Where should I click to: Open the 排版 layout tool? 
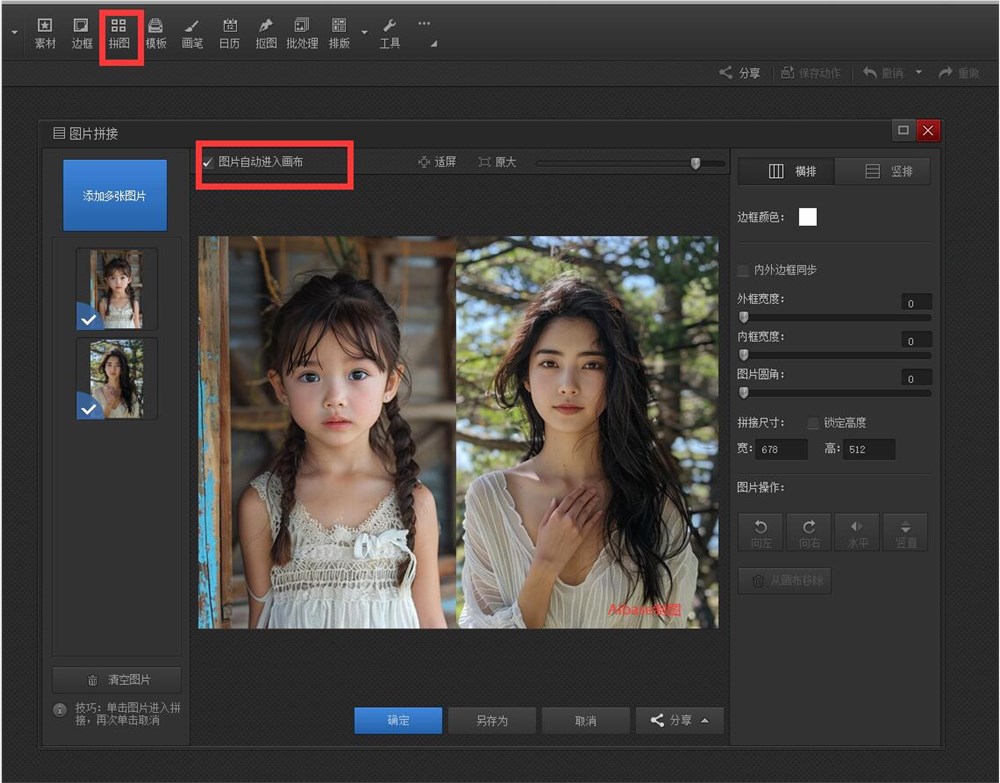tap(339, 34)
